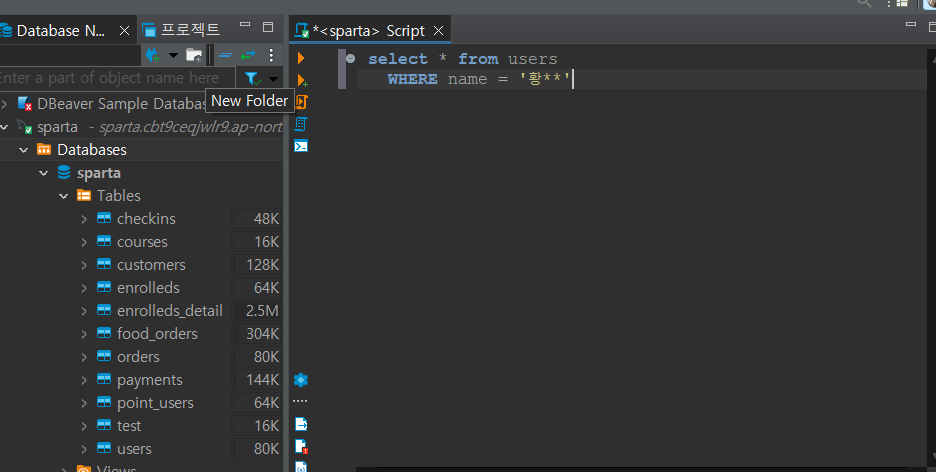Show execution log error-page icon

(301, 446)
